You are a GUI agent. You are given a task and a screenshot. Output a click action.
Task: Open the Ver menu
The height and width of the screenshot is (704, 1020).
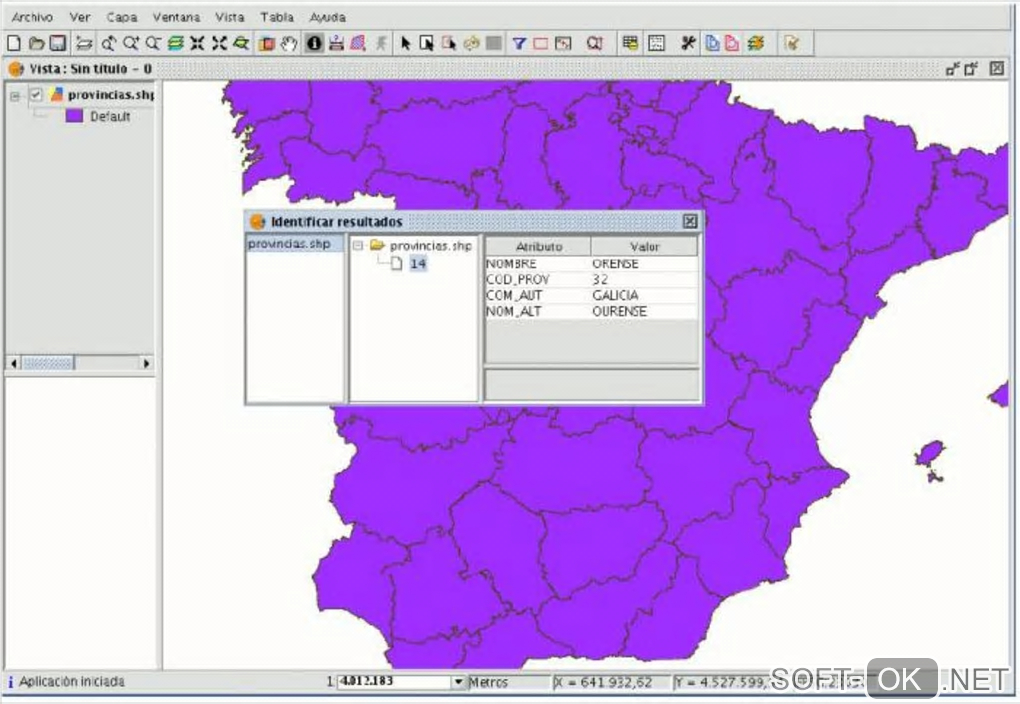80,17
